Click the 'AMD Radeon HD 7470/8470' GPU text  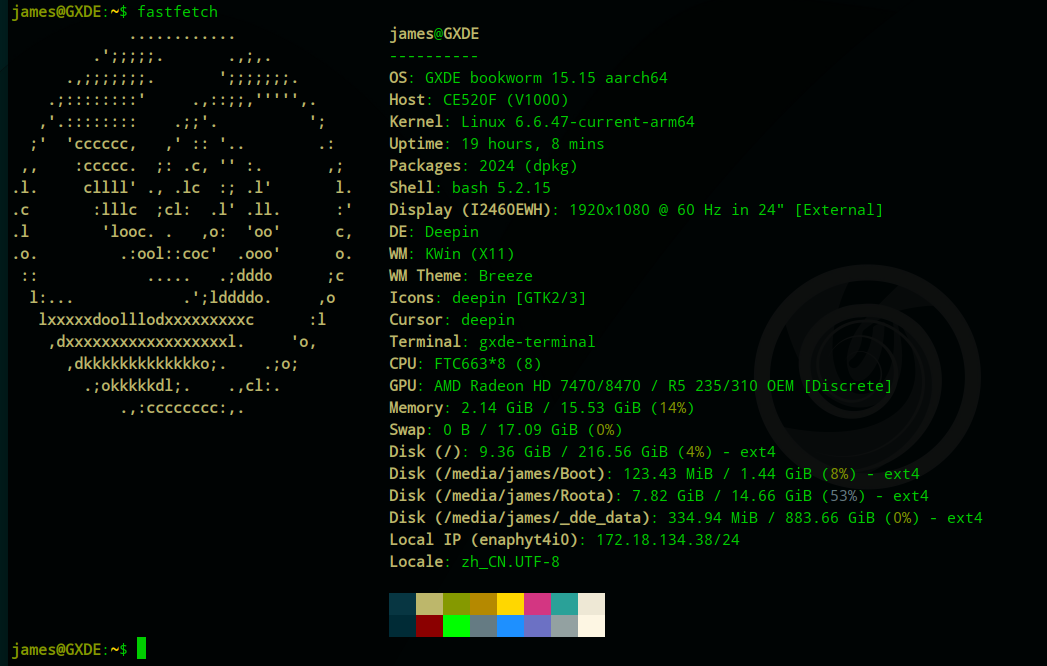pos(537,387)
